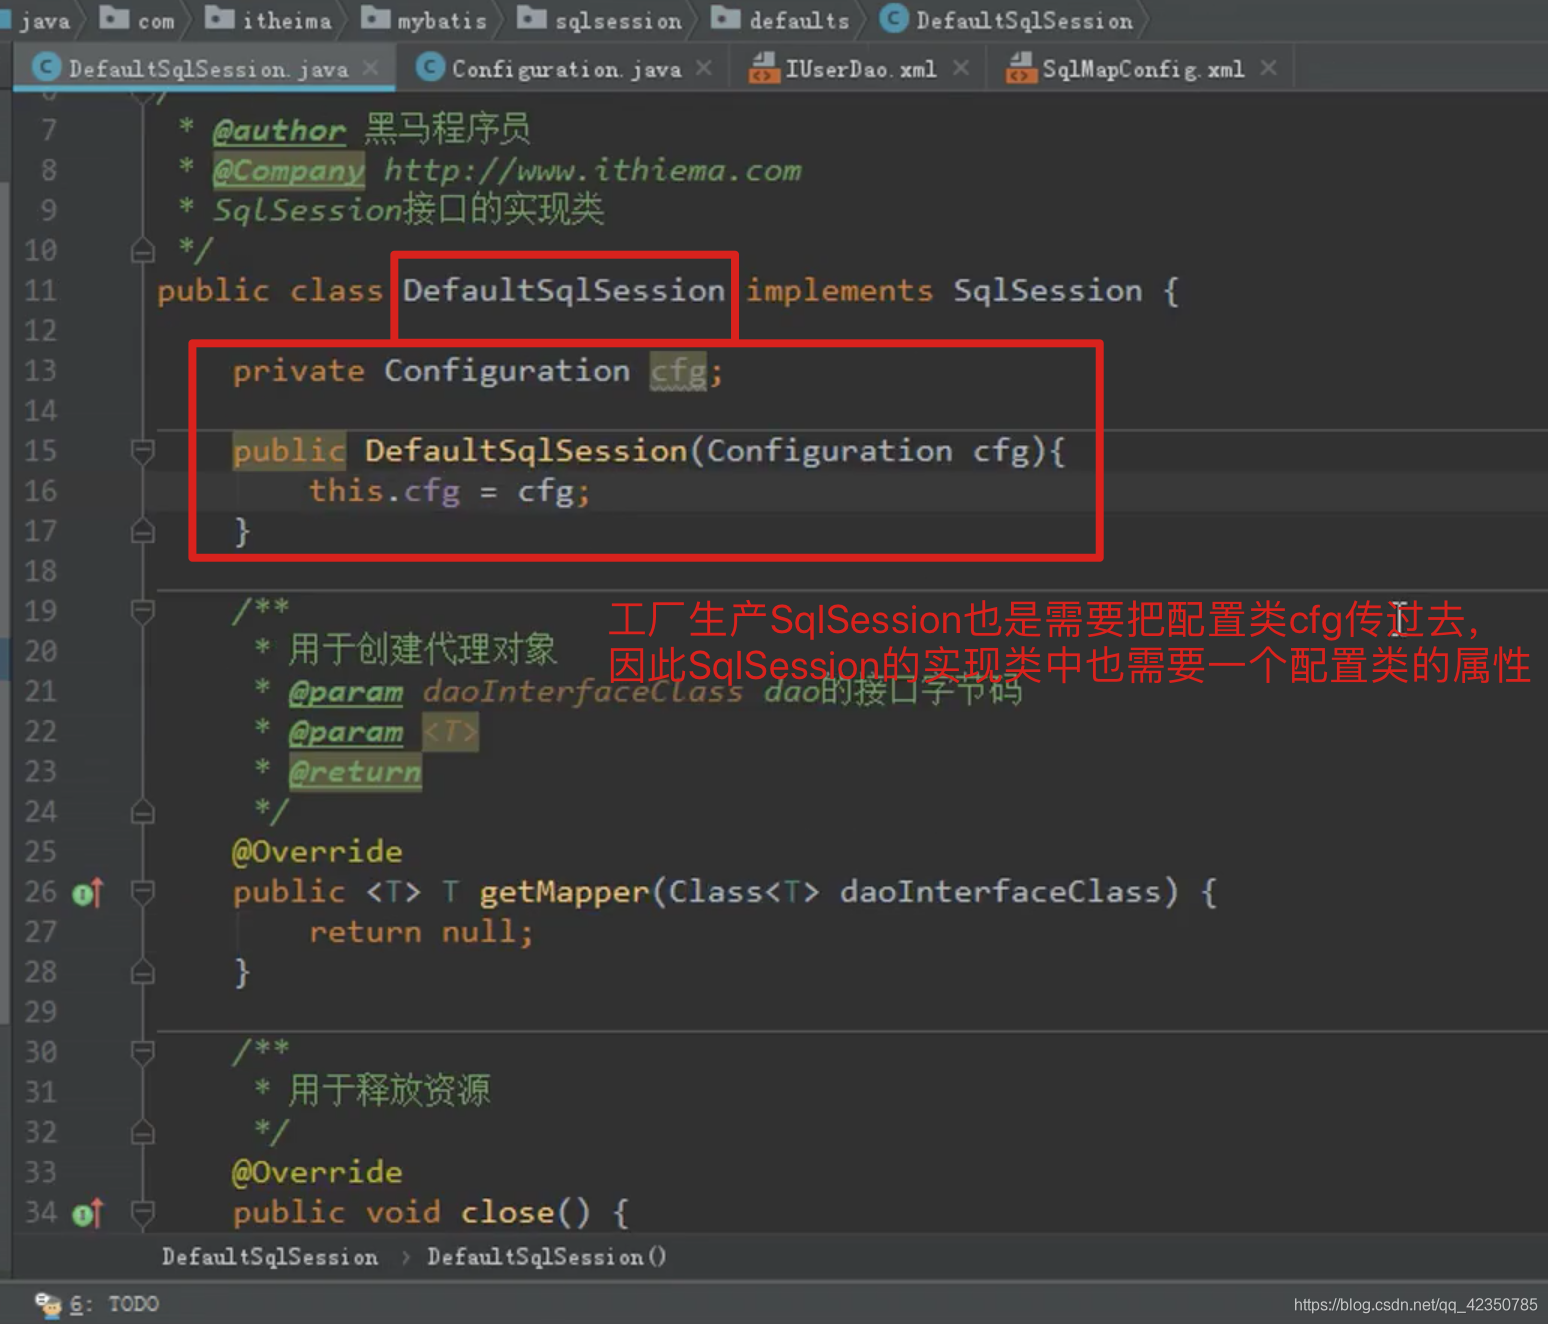Close the DefaultSqlSession.java tab
The image size is (1548, 1324).
click(371, 67)
